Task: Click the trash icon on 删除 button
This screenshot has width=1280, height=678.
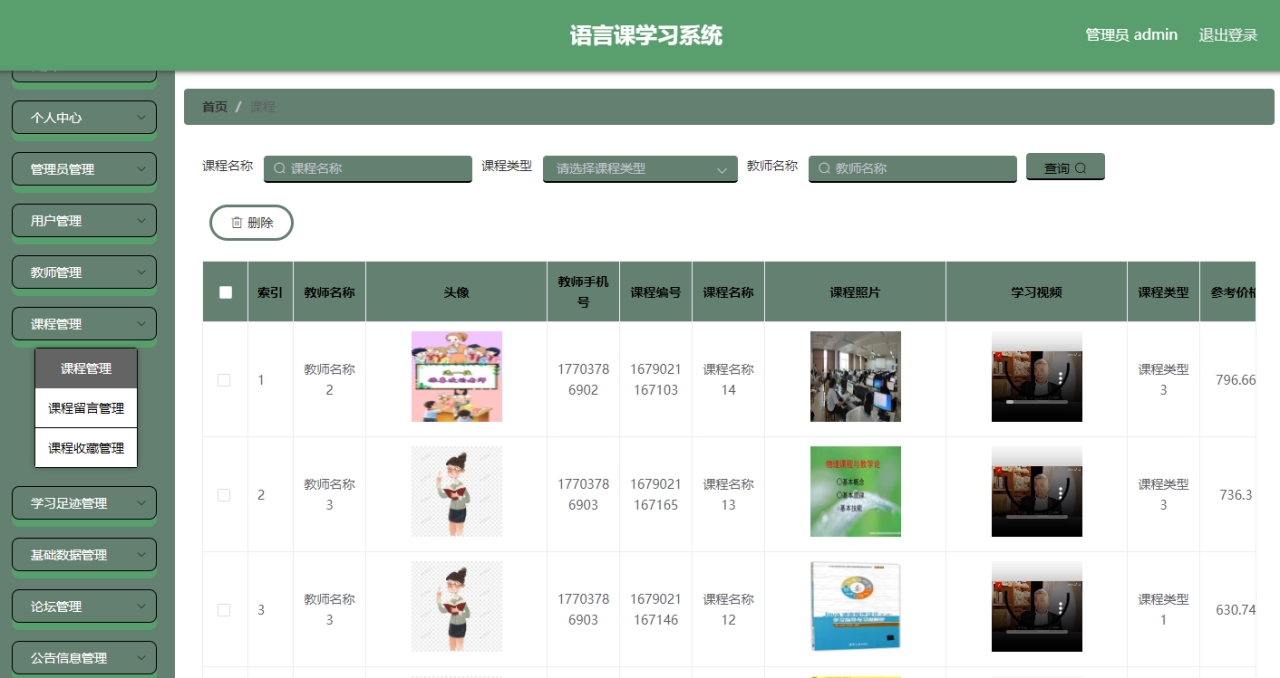Action: tap(237, 223)
